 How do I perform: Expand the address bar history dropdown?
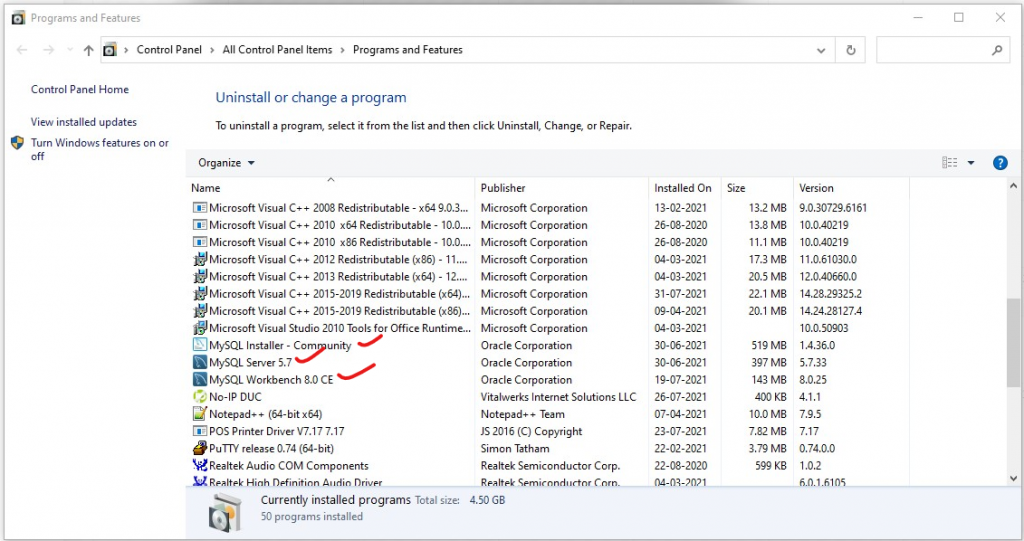[821, 50]
